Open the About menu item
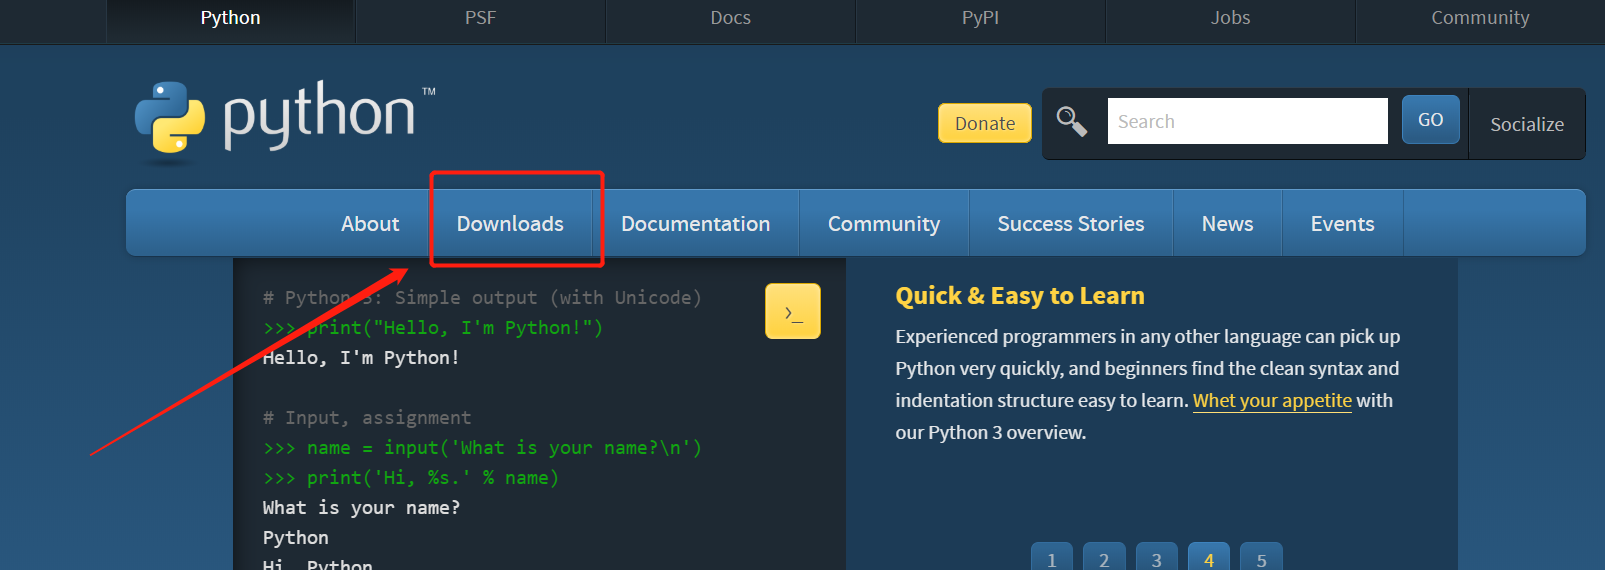1605x570 pixels. [370, 224]
